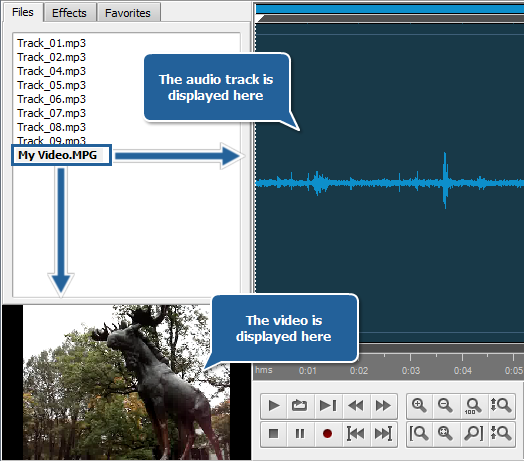524x461 pixels.
Task: Pause playback with the pause button
Action: point(300,434)
